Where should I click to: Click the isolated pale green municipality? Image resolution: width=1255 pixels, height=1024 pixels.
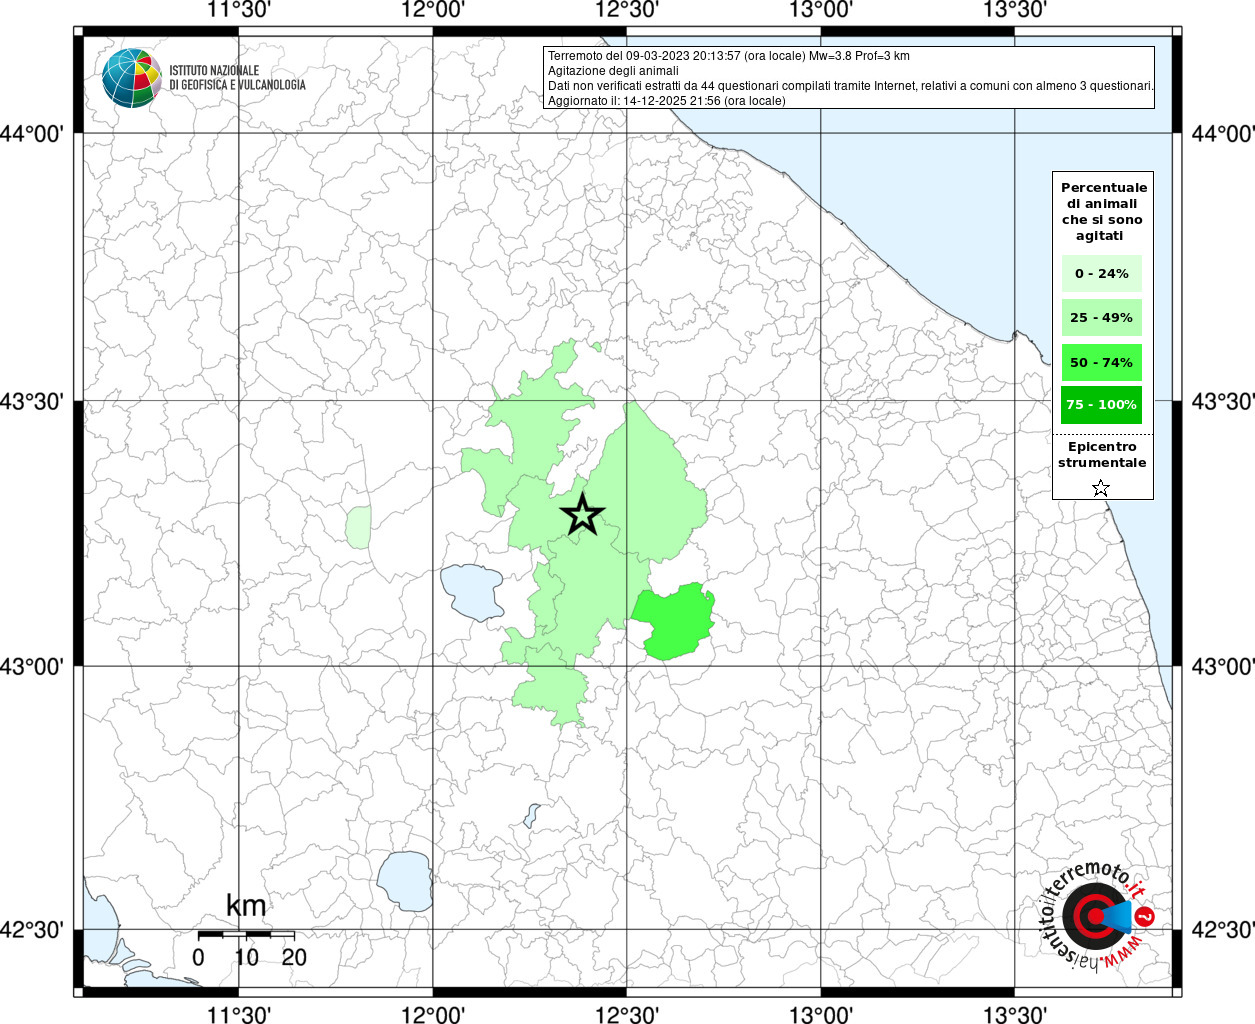(358, 526)
